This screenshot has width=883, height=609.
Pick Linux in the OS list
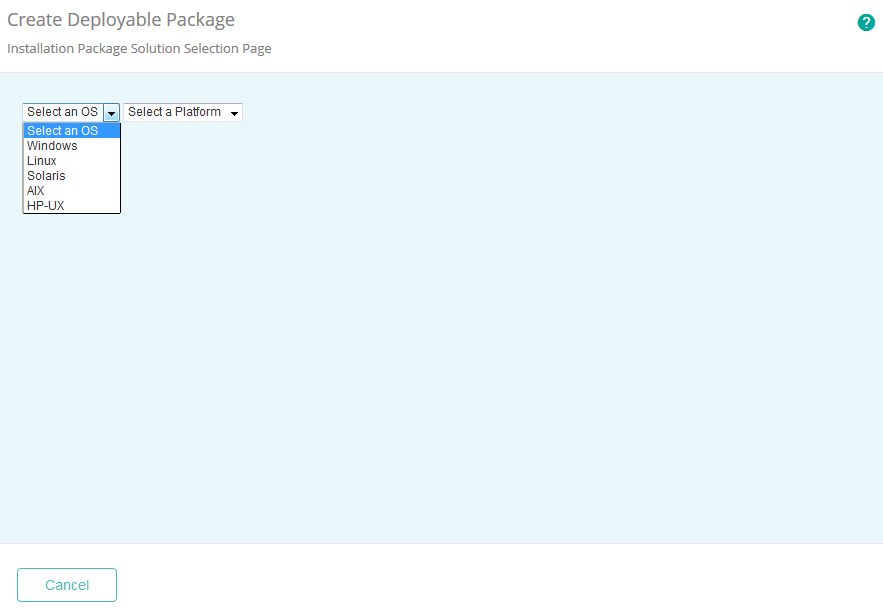pos(42,161)
